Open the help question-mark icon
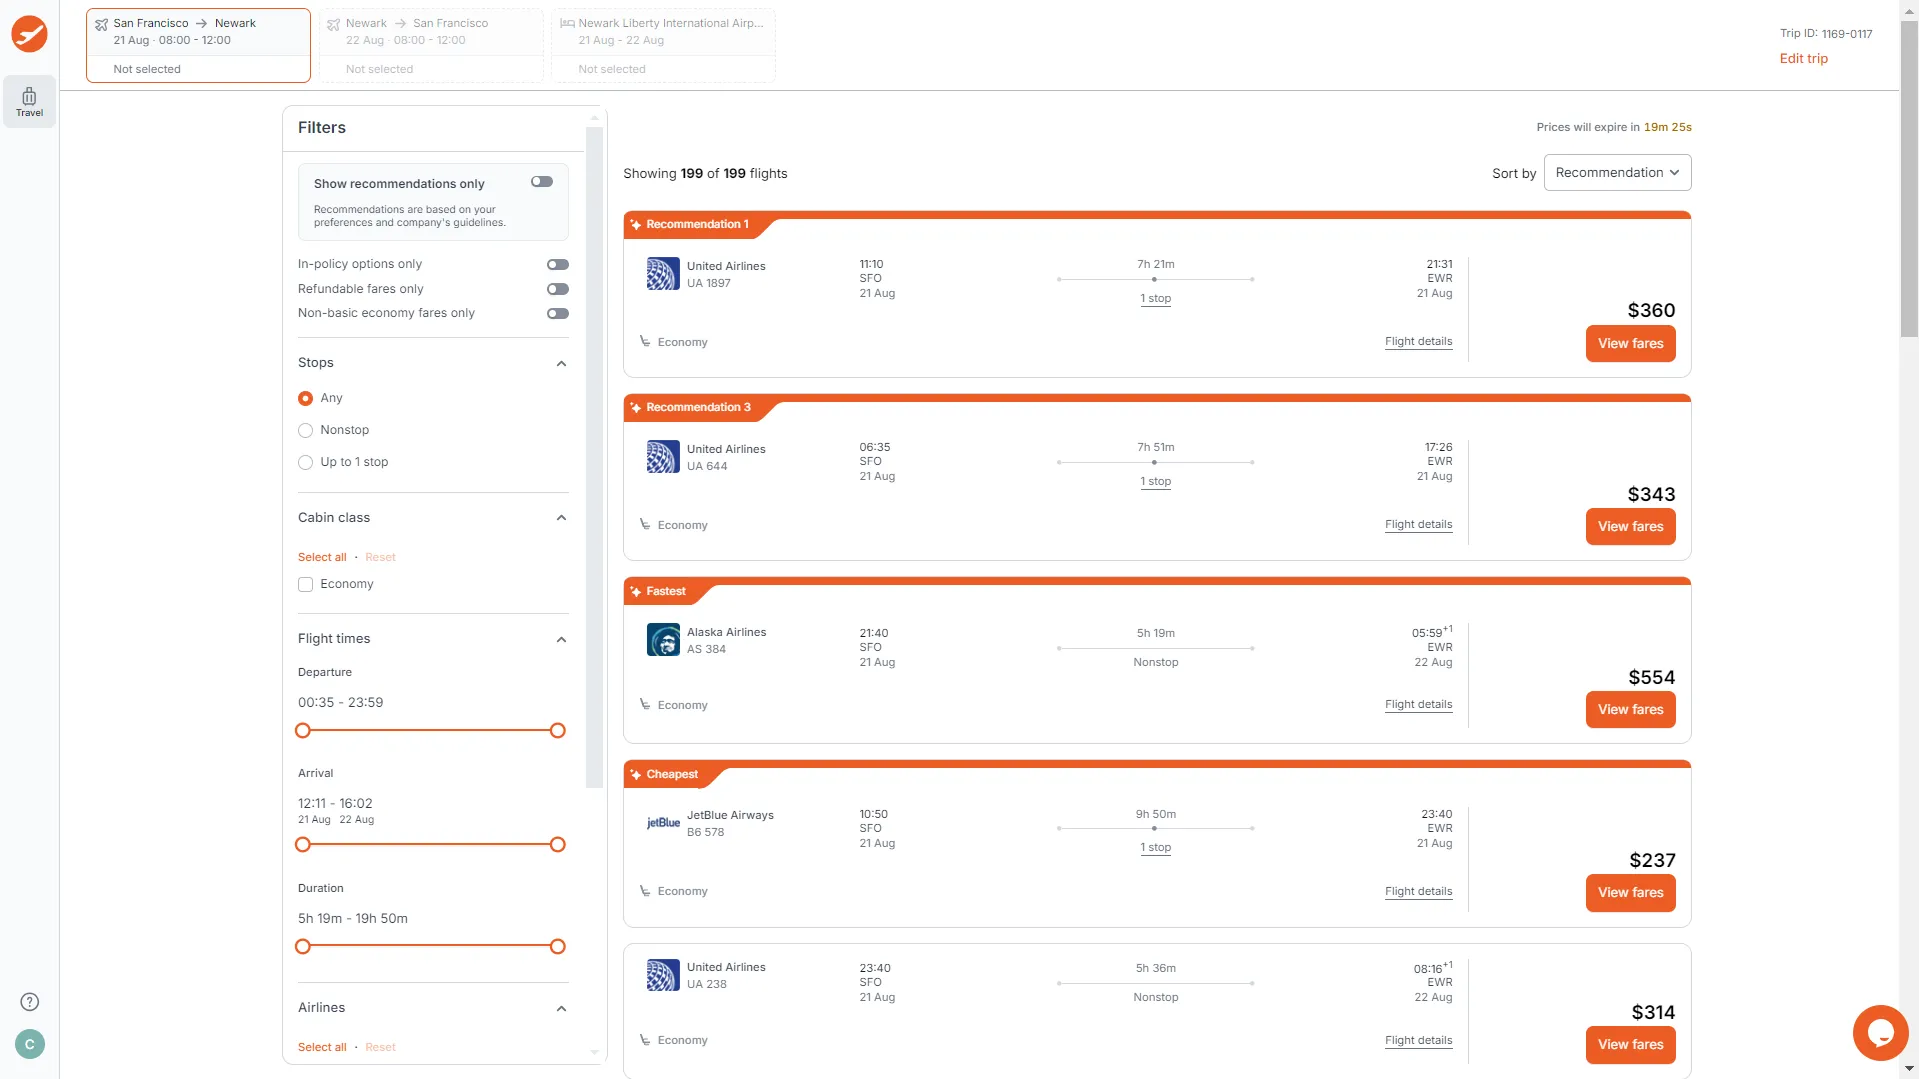The image size is (1919, 1079). click(29, 1001)
